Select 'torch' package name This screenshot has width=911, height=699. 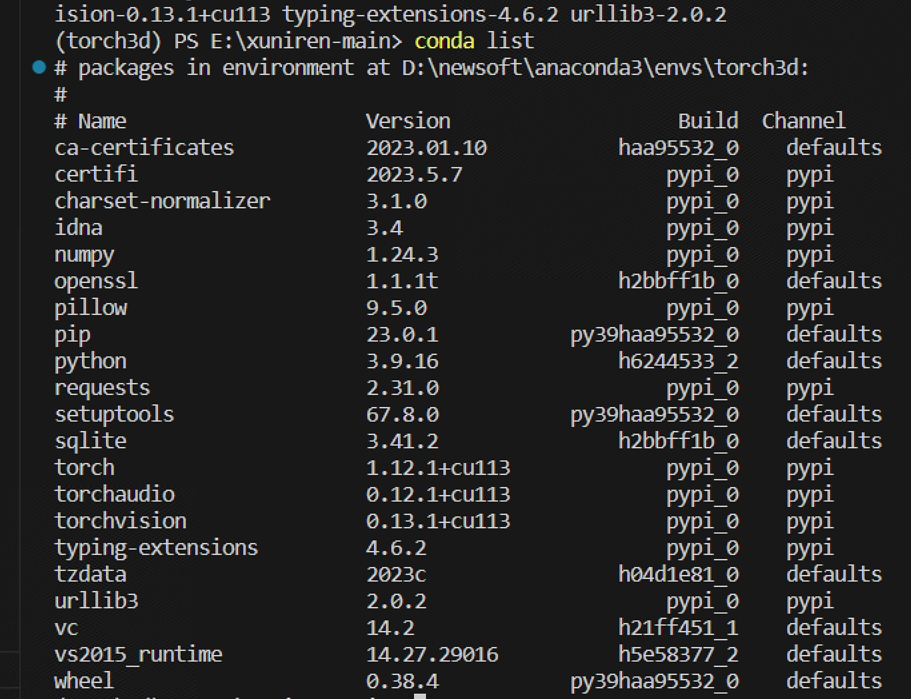pyautogui.click(x=84, y=468)
